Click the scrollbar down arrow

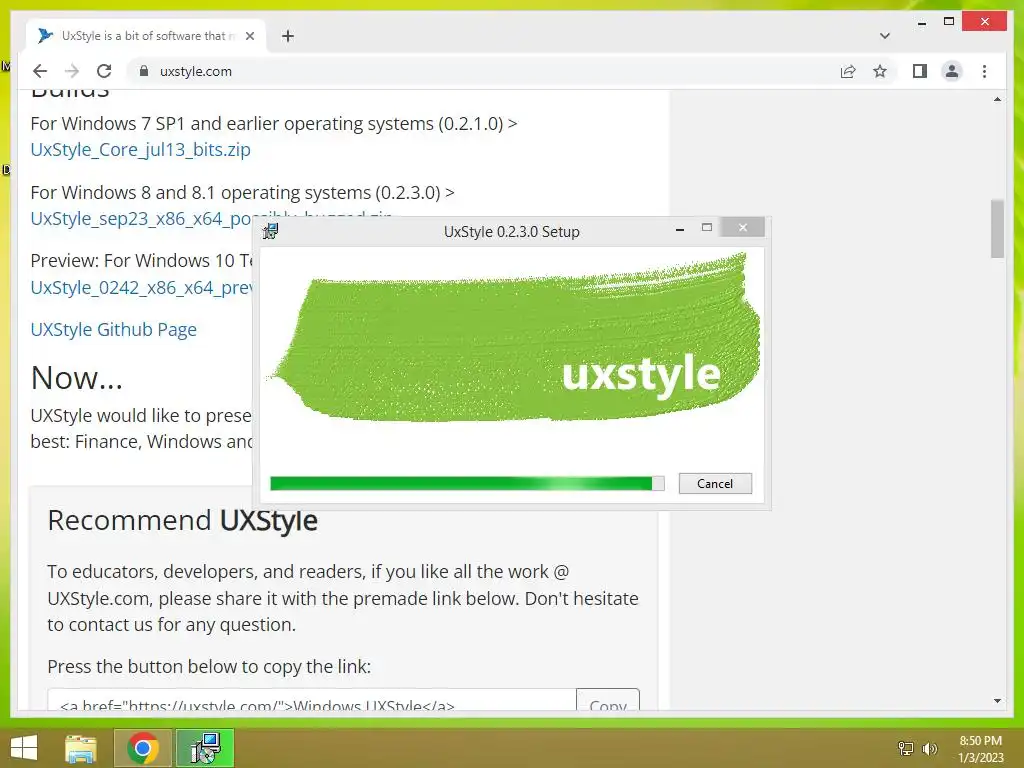997,701
